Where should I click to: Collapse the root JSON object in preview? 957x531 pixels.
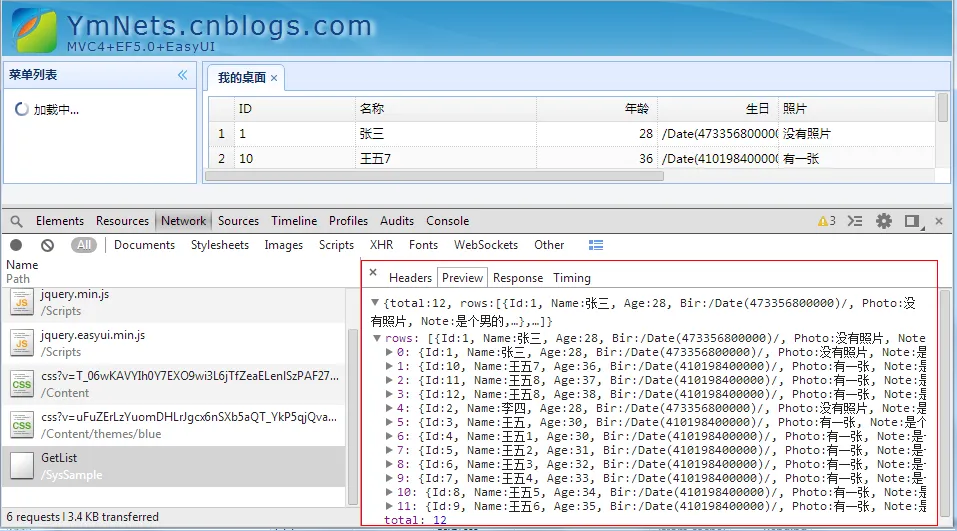[375, 303]
